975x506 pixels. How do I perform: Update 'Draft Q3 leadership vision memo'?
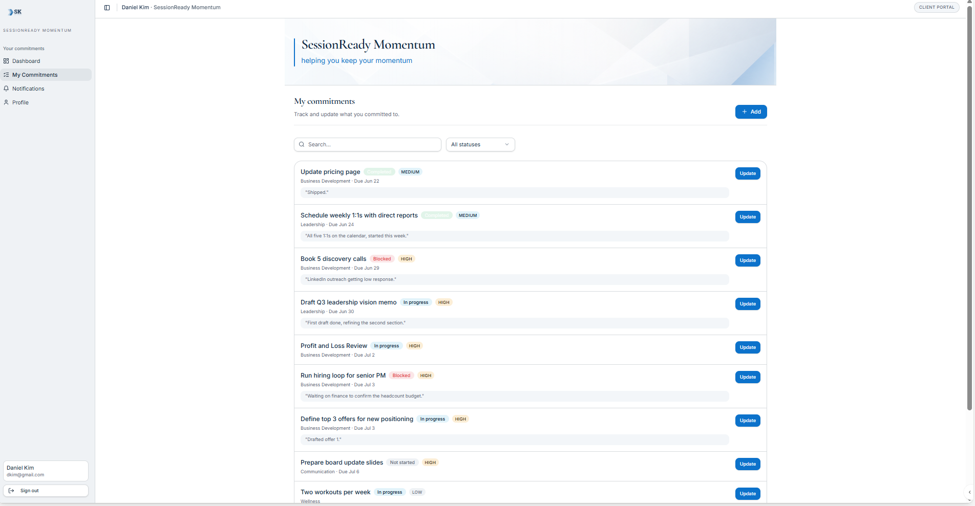point(747,304)
